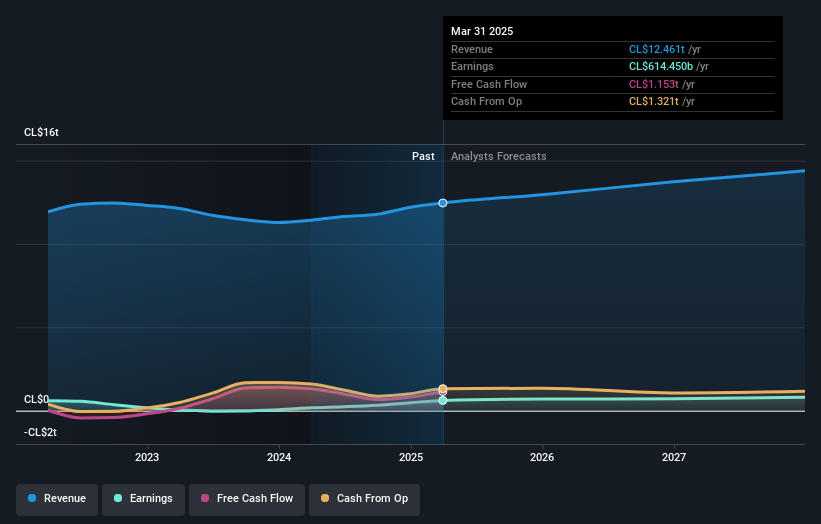Click the blue Revenue data point marker
Image resolution: width=821 pixels, height=524 pixels.
tap(443, 203)
